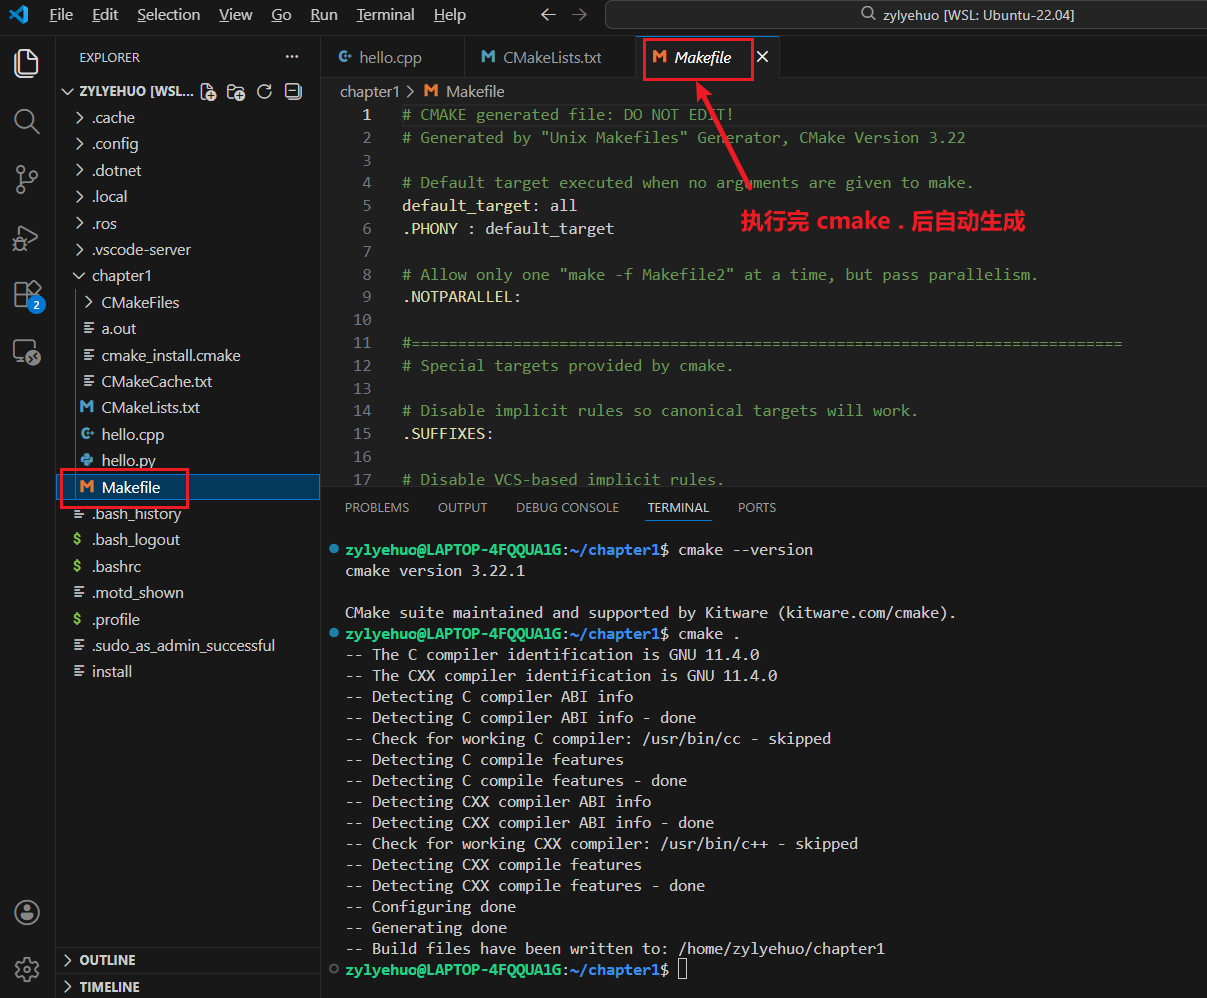Click the VS Code logo icon
This screenshot has width=1207, height=998.
19,15
